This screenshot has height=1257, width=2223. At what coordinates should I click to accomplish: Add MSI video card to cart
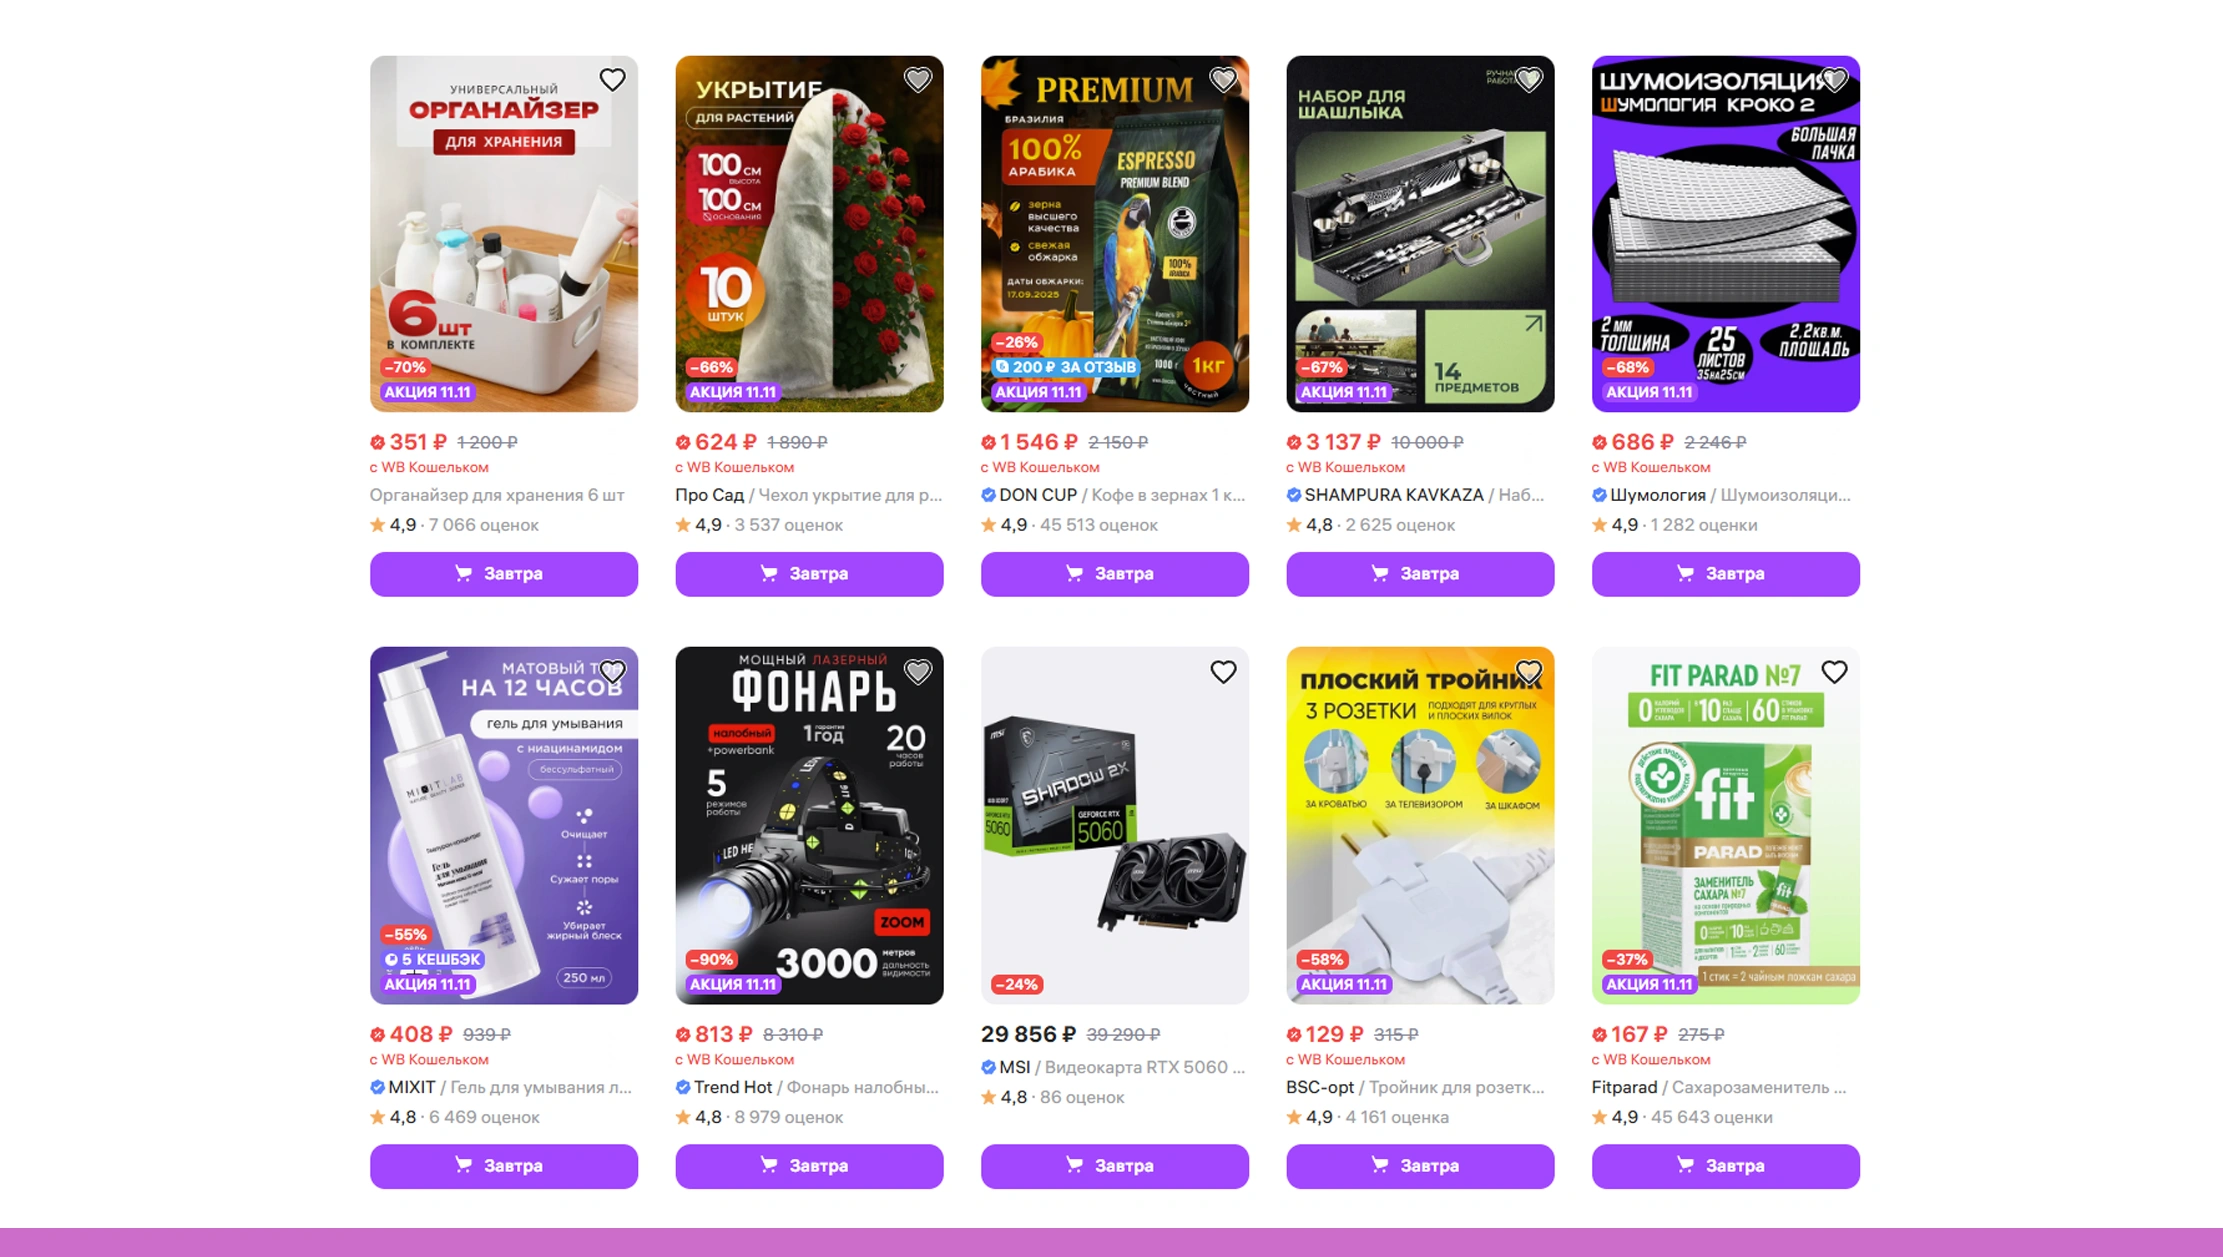(1115, 1166)
